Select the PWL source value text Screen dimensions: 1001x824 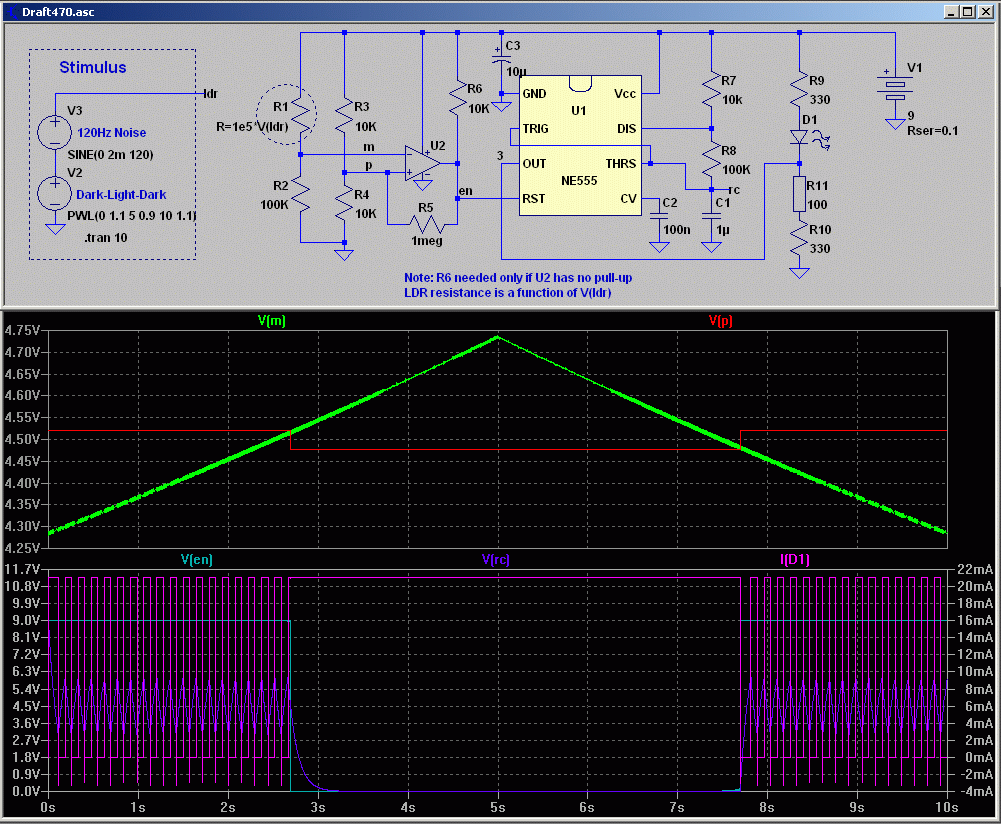(132, 216)
